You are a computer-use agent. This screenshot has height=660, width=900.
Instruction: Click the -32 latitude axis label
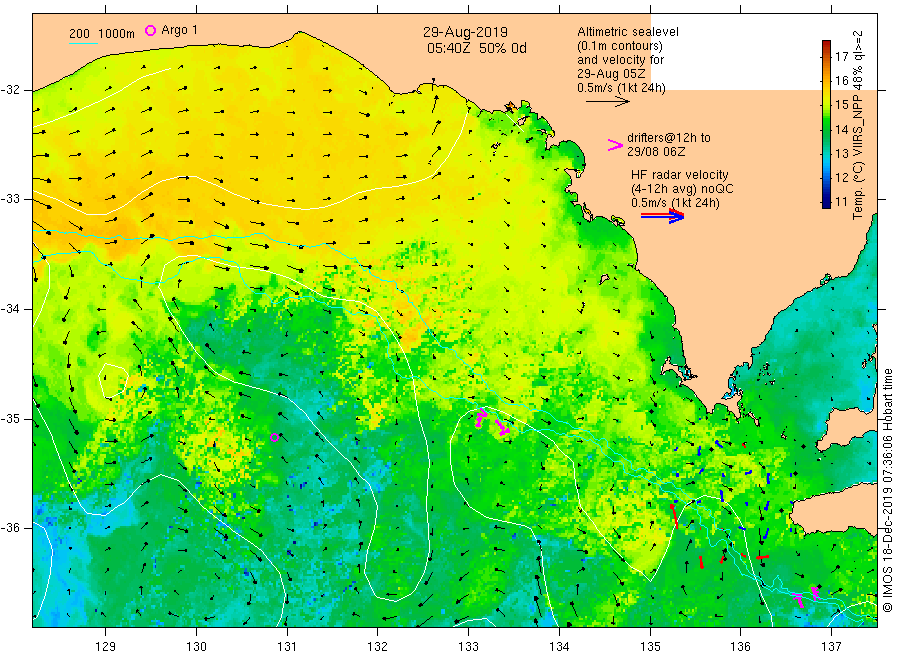(10, 90)
